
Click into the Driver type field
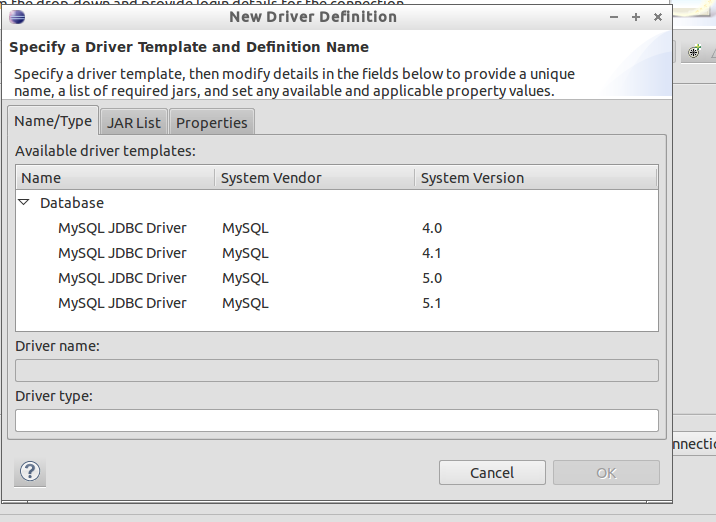click(336, 420)
